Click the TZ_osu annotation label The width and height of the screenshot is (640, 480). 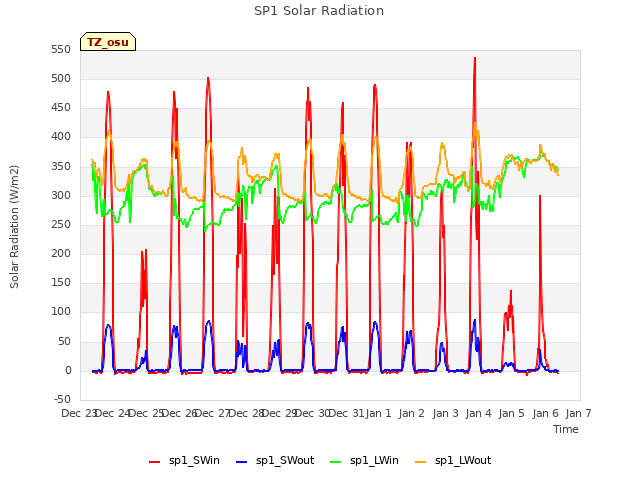(x=108, y=42)
